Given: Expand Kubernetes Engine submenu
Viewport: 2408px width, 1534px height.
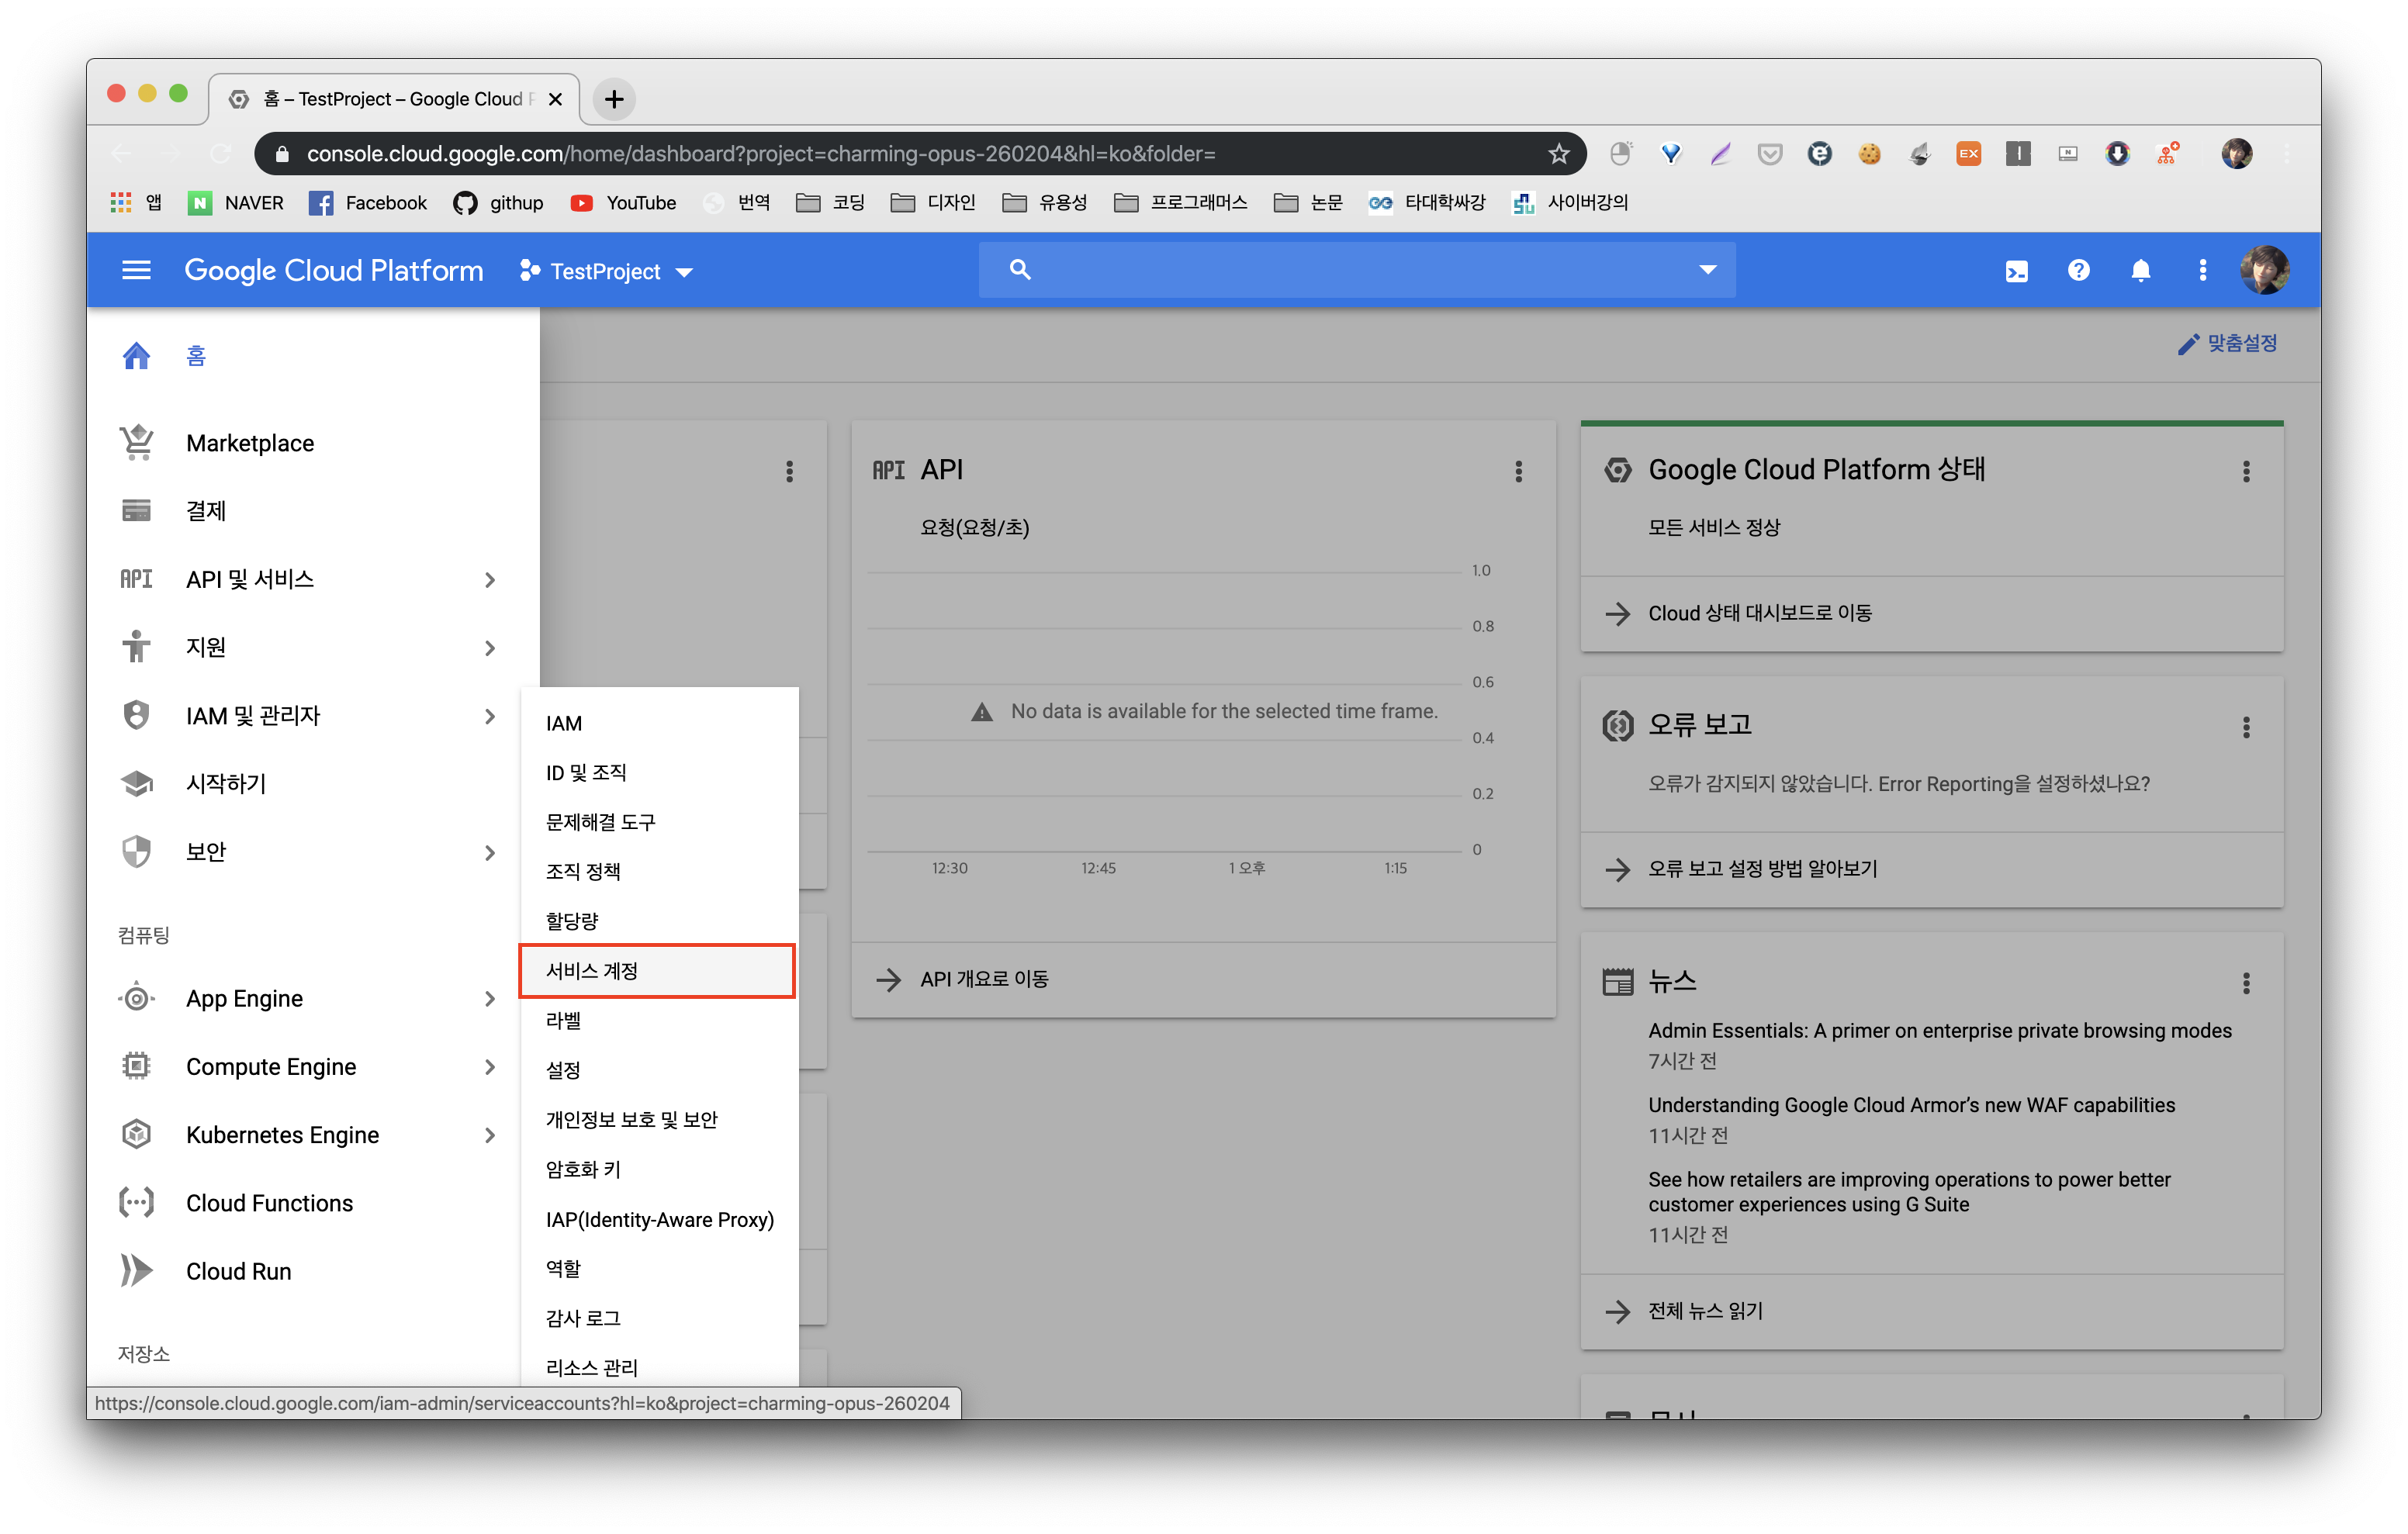Looking at the screenshot, I should coord(490,1135).
